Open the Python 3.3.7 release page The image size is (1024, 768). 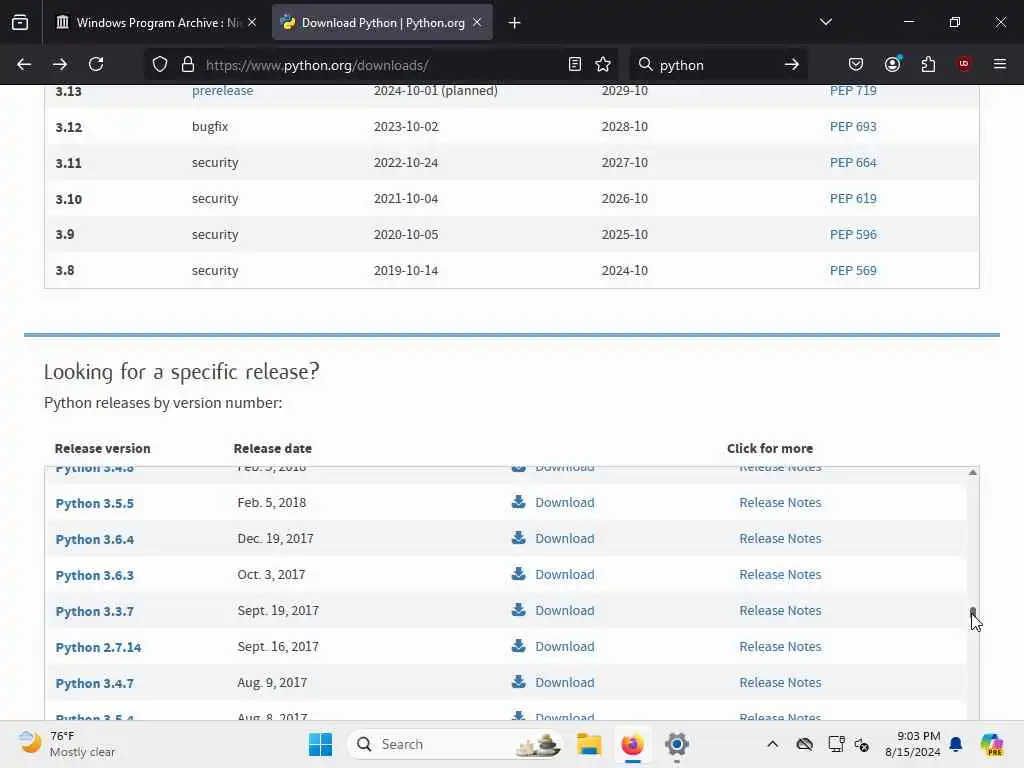(x=95, y=611)
